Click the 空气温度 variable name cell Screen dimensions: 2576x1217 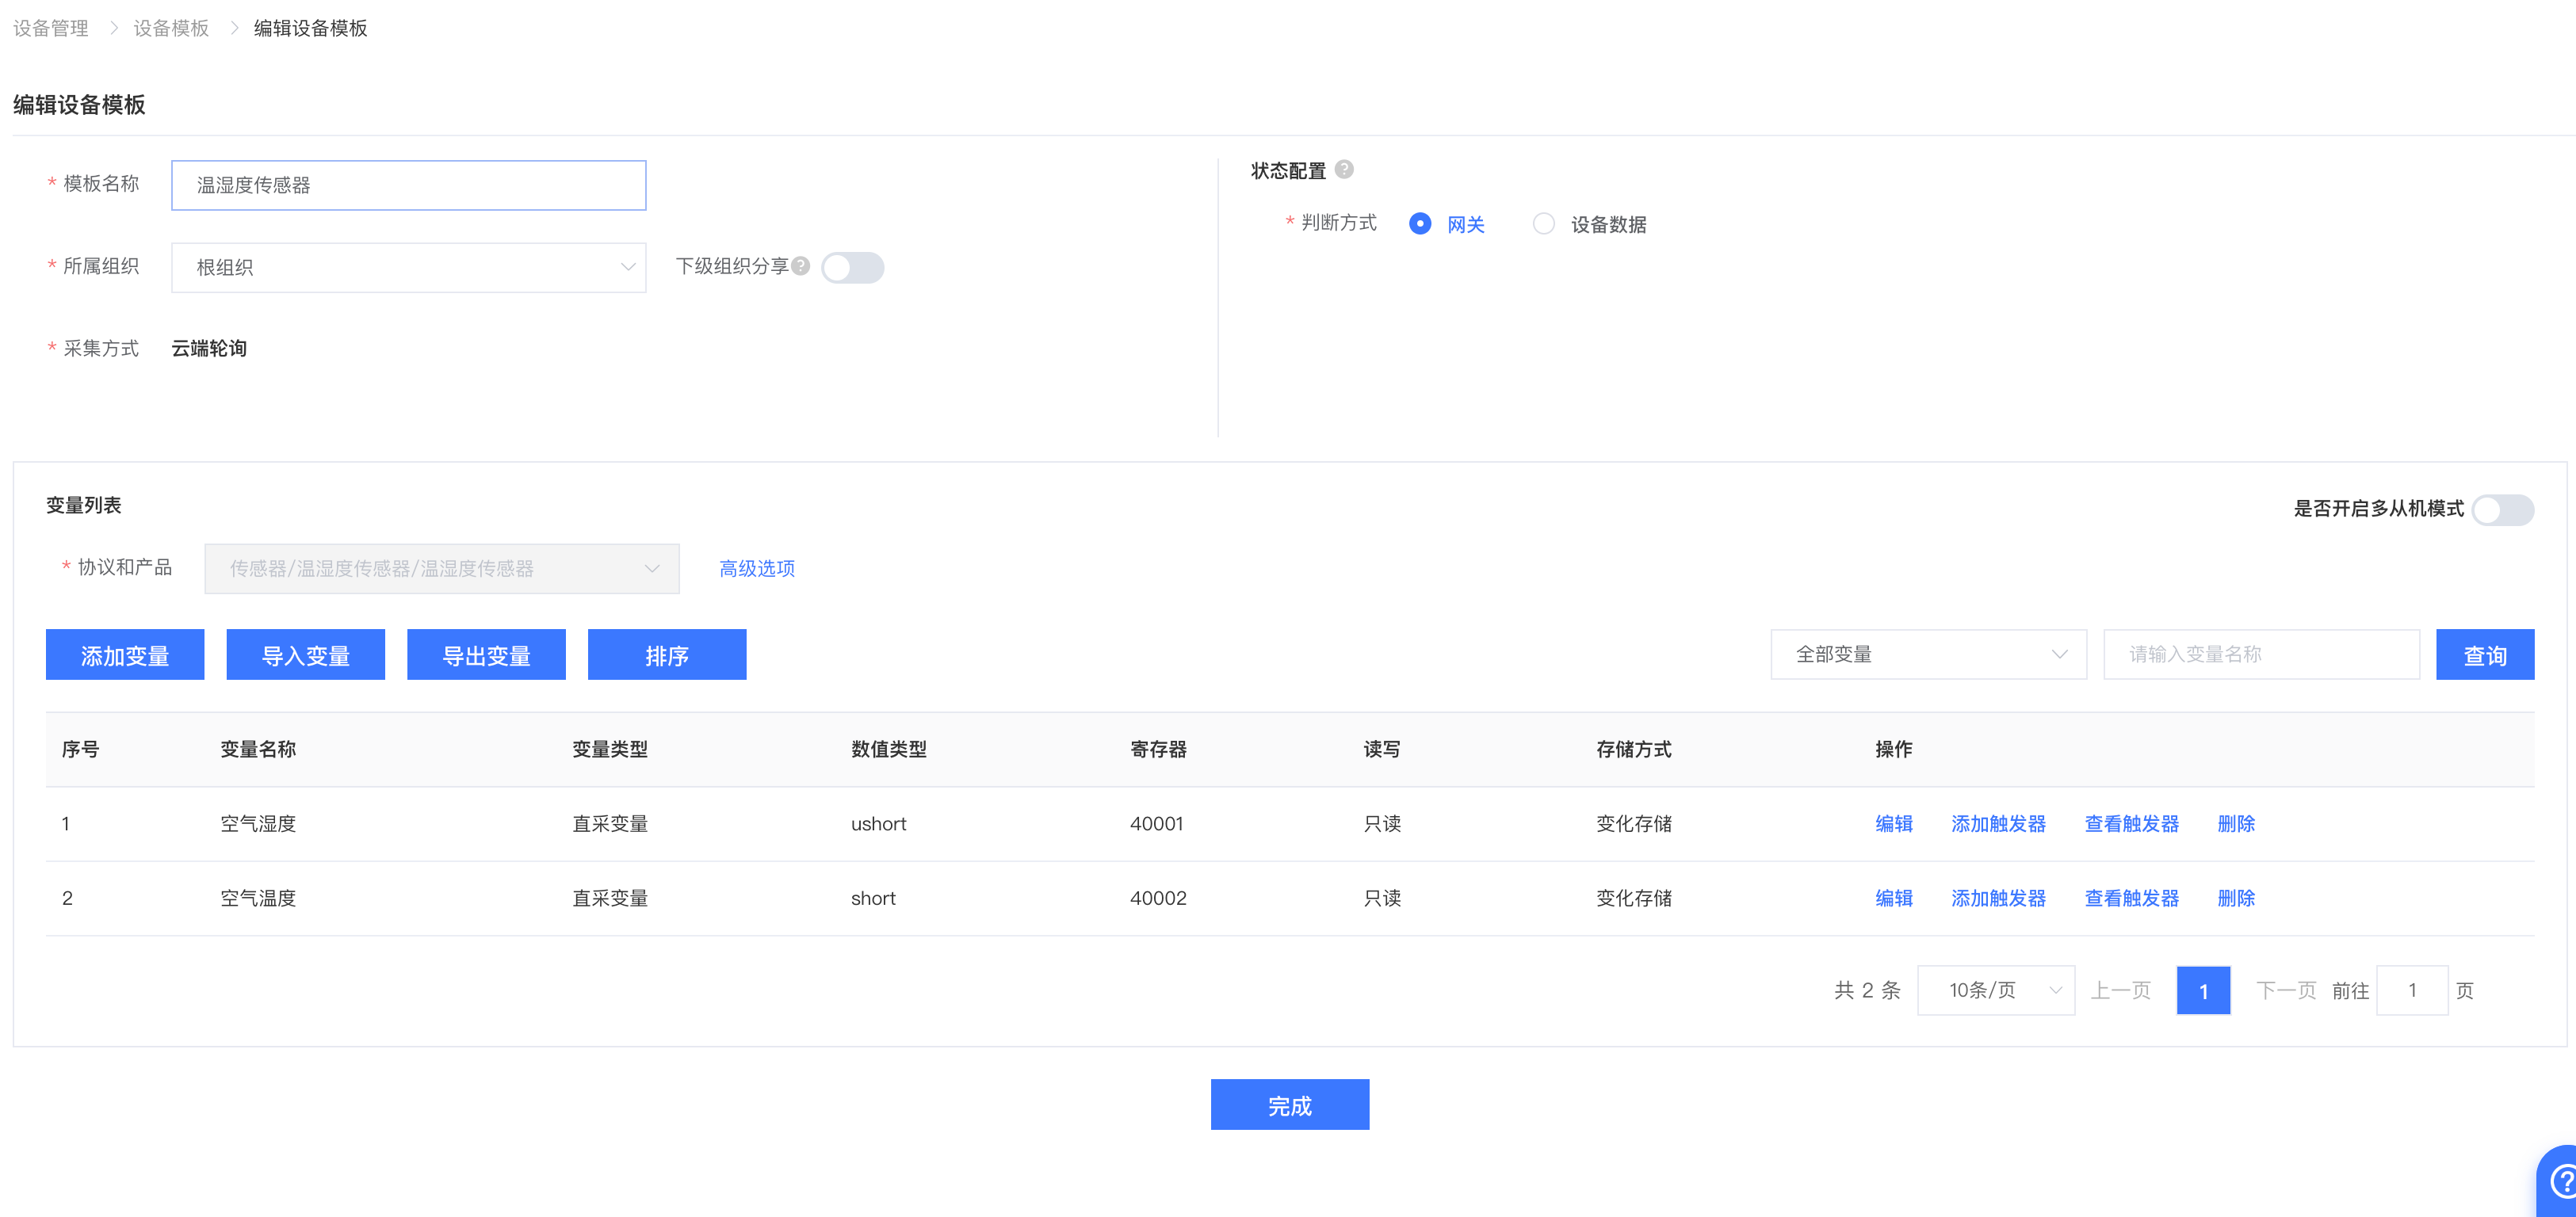pyautogui.click(x=258, y=898)
